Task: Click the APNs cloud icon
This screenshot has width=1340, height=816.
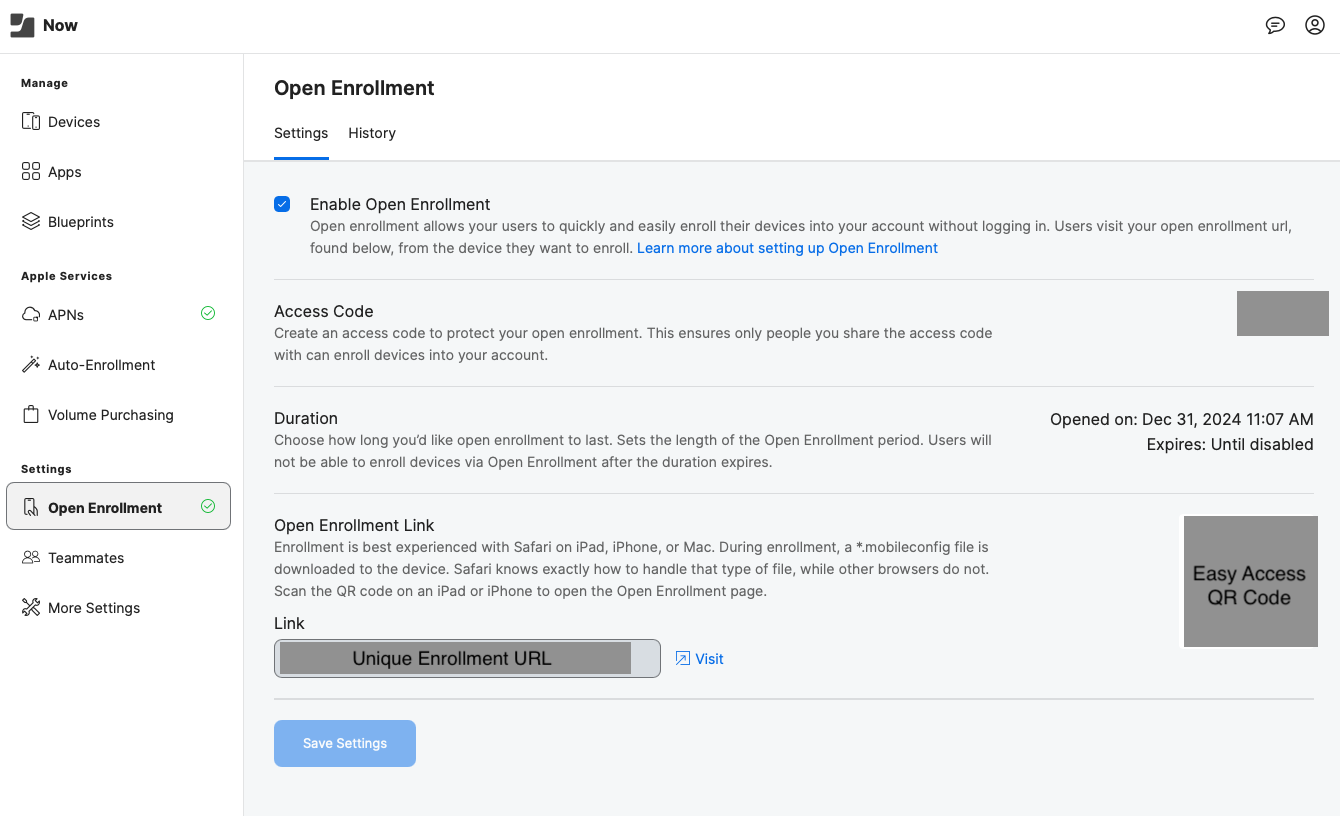Action: pos(31,315)
